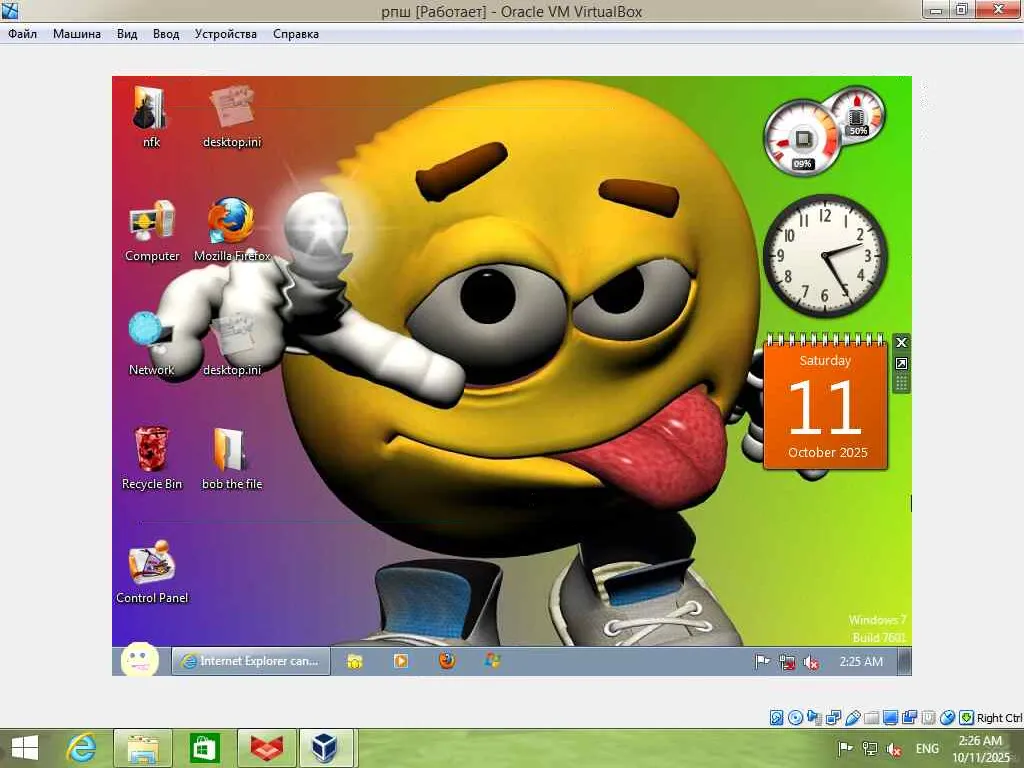This screenshot has width=1024, height=768.
Task: Click guest tray network icon
Action: click(787, 662)
